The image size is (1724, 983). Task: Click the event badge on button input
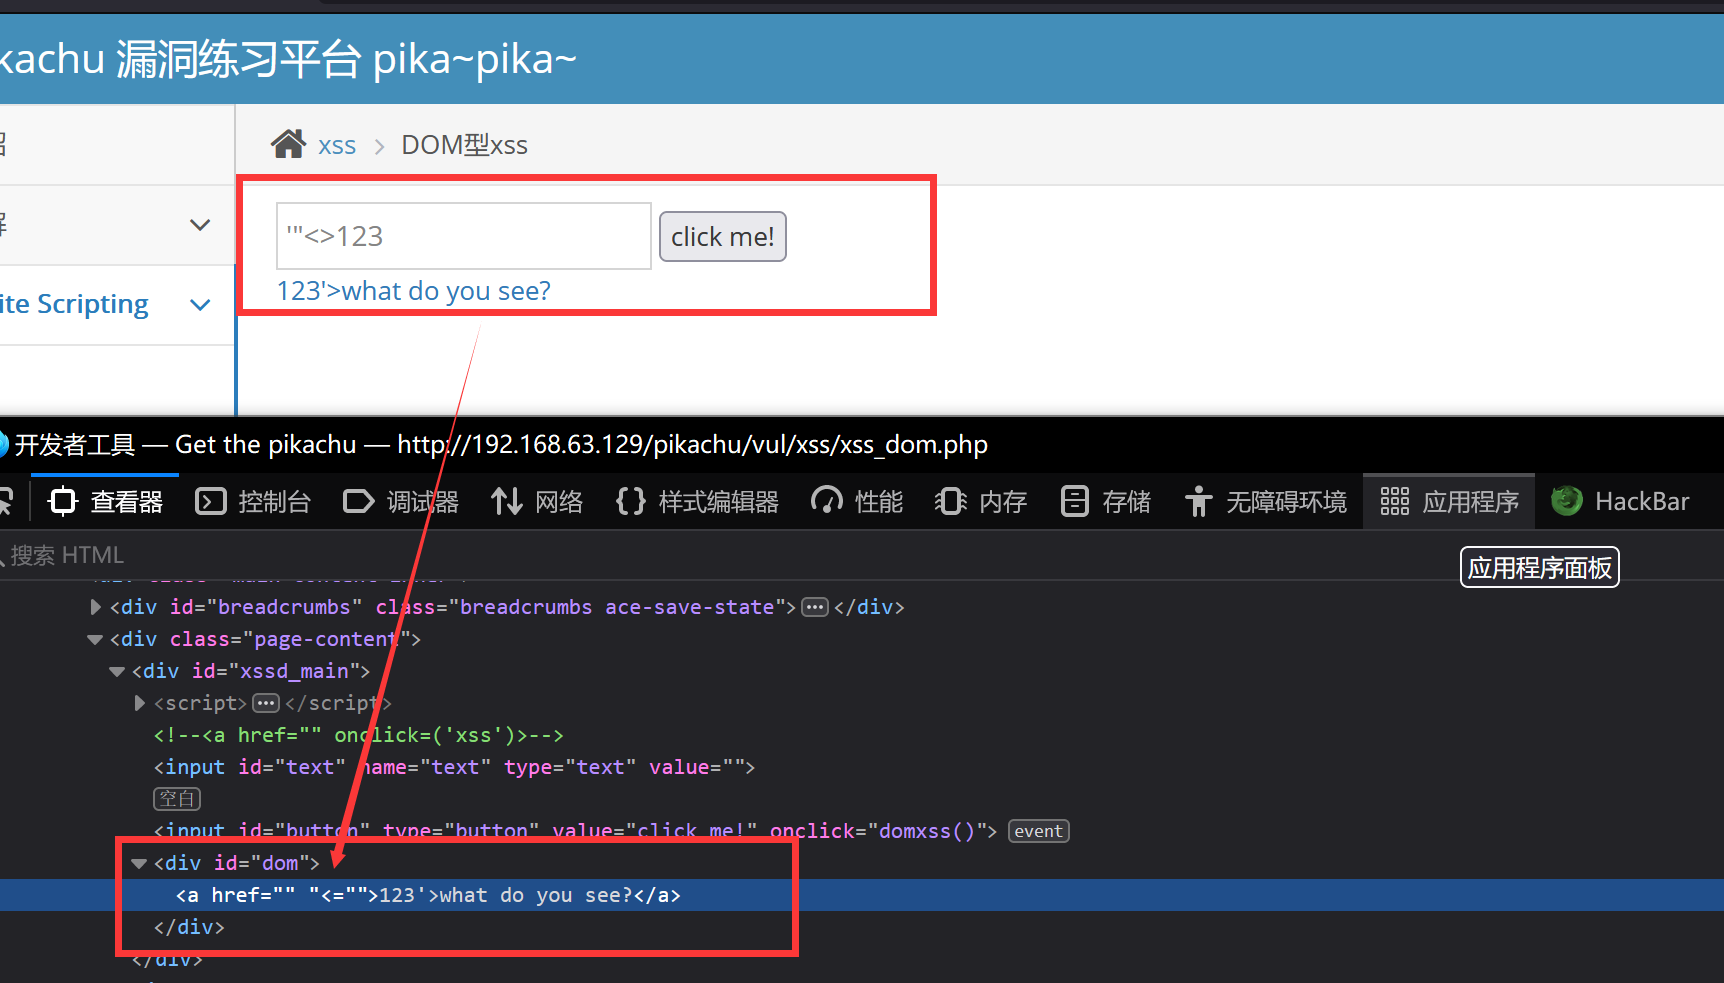point(1039,831)
